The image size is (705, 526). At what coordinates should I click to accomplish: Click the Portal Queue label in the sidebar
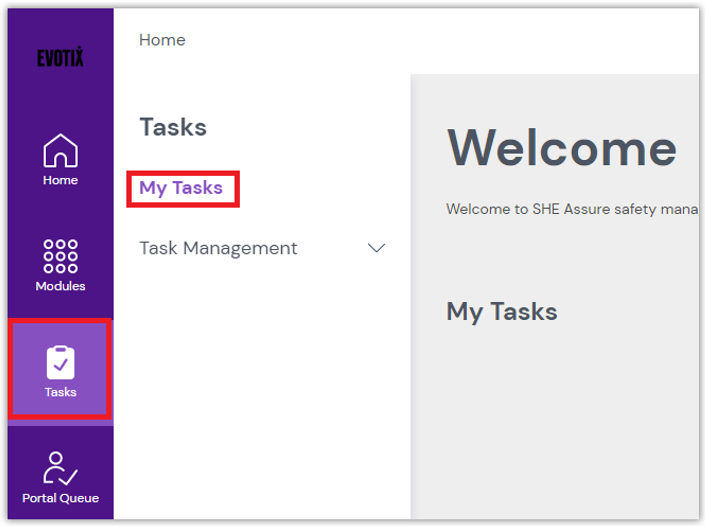pos(60,498)
